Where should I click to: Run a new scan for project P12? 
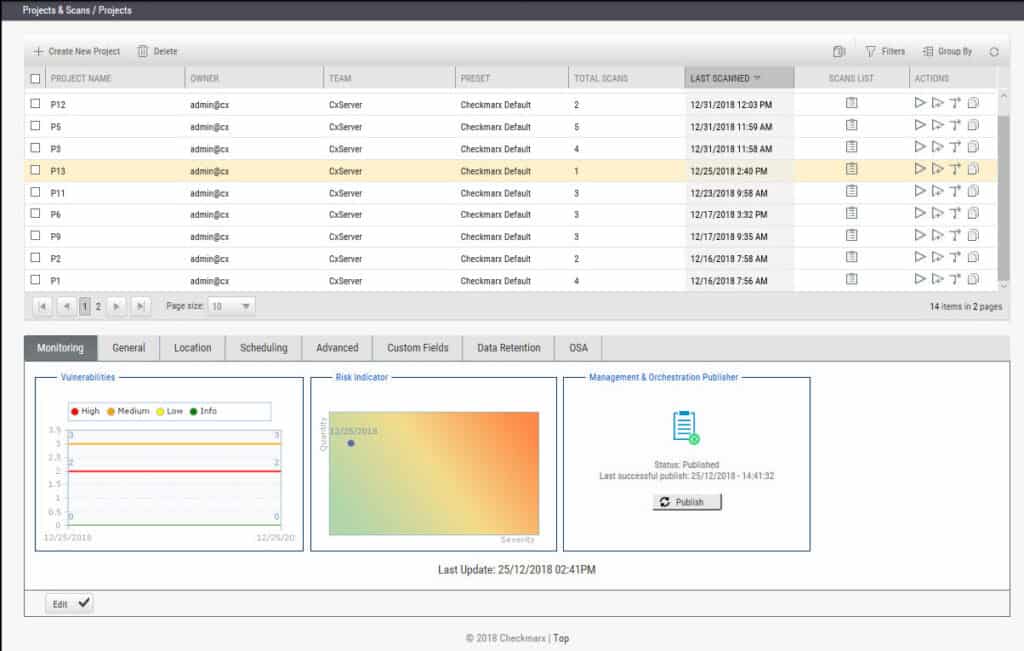pos(920,102)
